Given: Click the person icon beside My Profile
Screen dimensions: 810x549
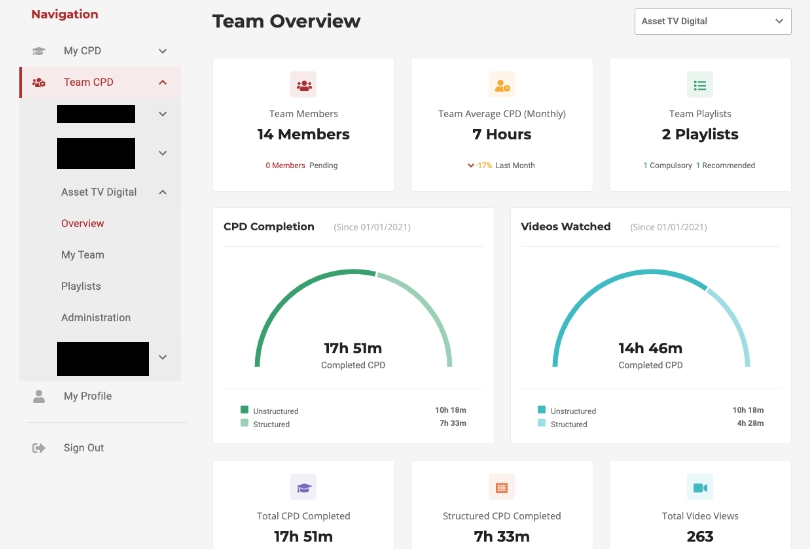Looking at the screenshot, I should click(39, 397).
